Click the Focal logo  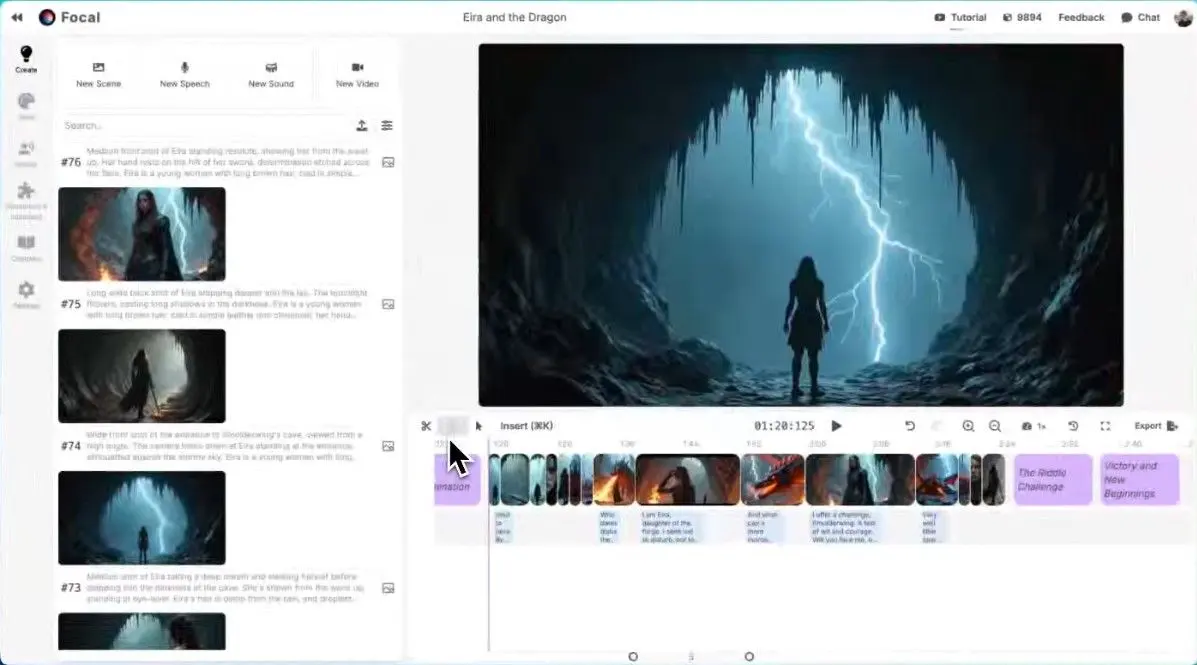(x=69, y=17)
